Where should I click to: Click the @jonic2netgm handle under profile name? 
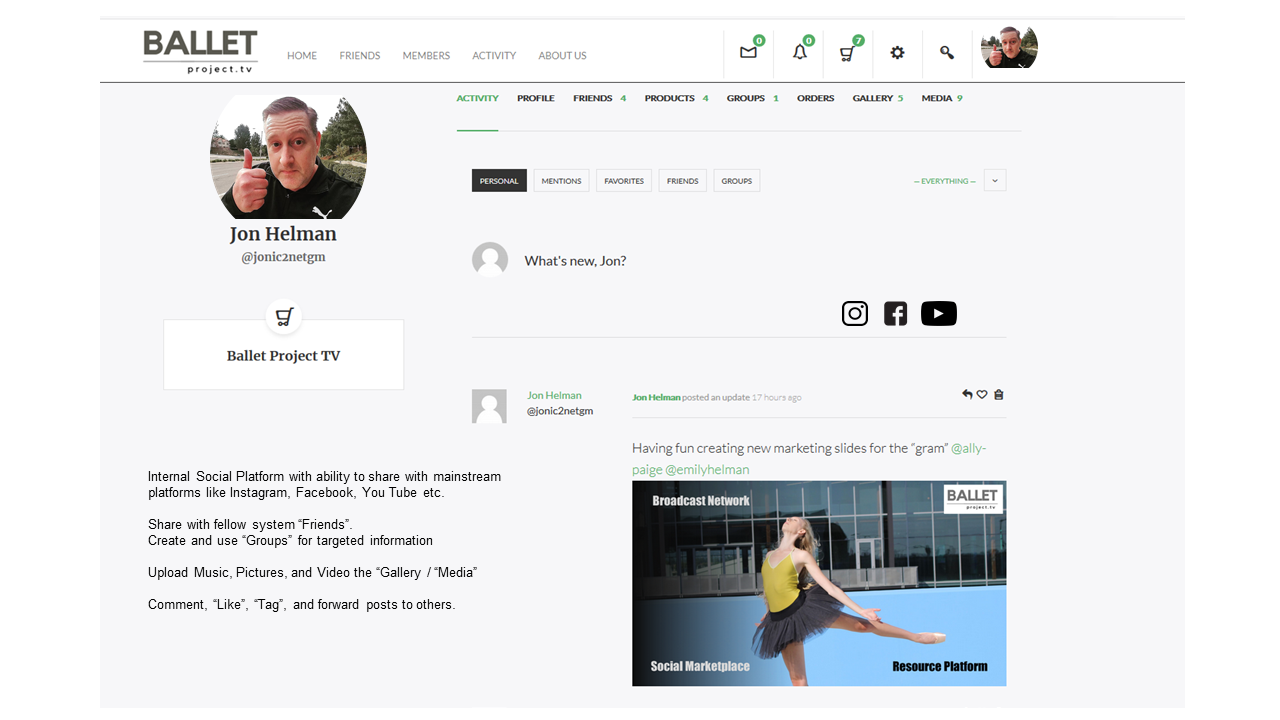coord(283,257)
